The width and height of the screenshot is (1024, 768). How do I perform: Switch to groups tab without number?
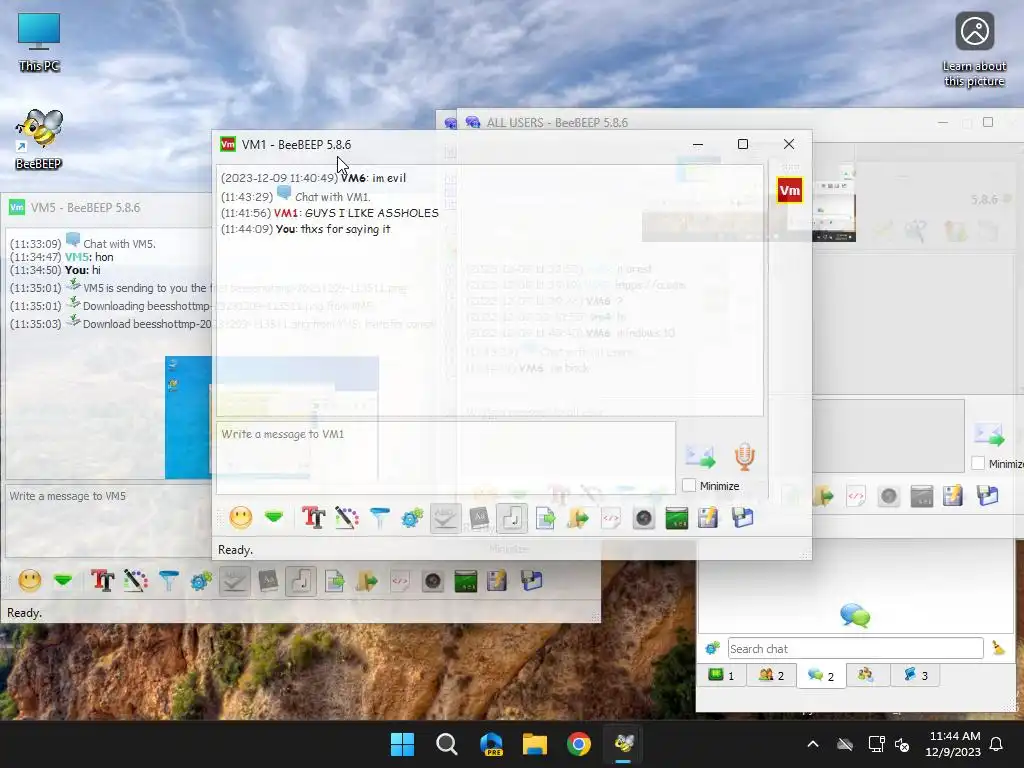(x=866, y=675)
